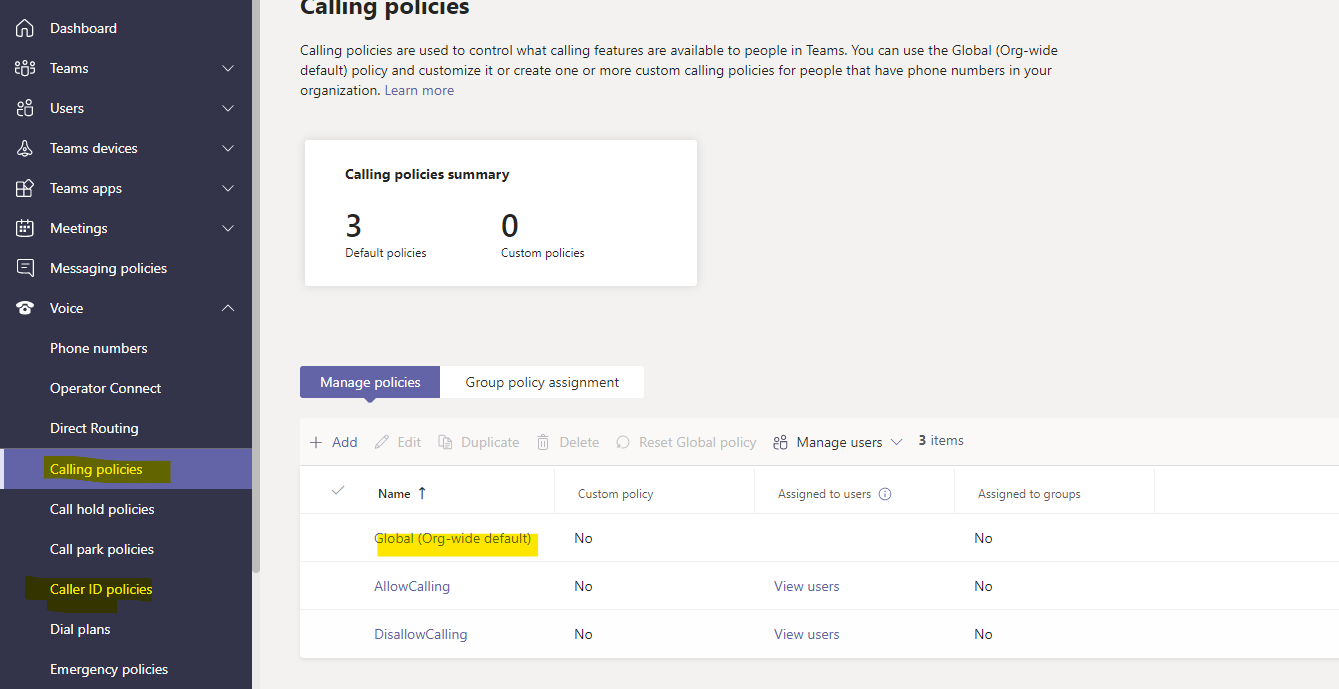
Task: Expand the Users sidebar section
Action: click(228, 108)
